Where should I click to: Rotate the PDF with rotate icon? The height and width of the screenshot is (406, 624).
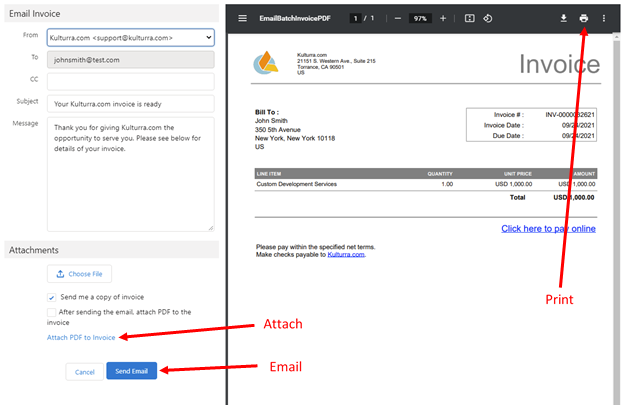[x=488, y=18]
